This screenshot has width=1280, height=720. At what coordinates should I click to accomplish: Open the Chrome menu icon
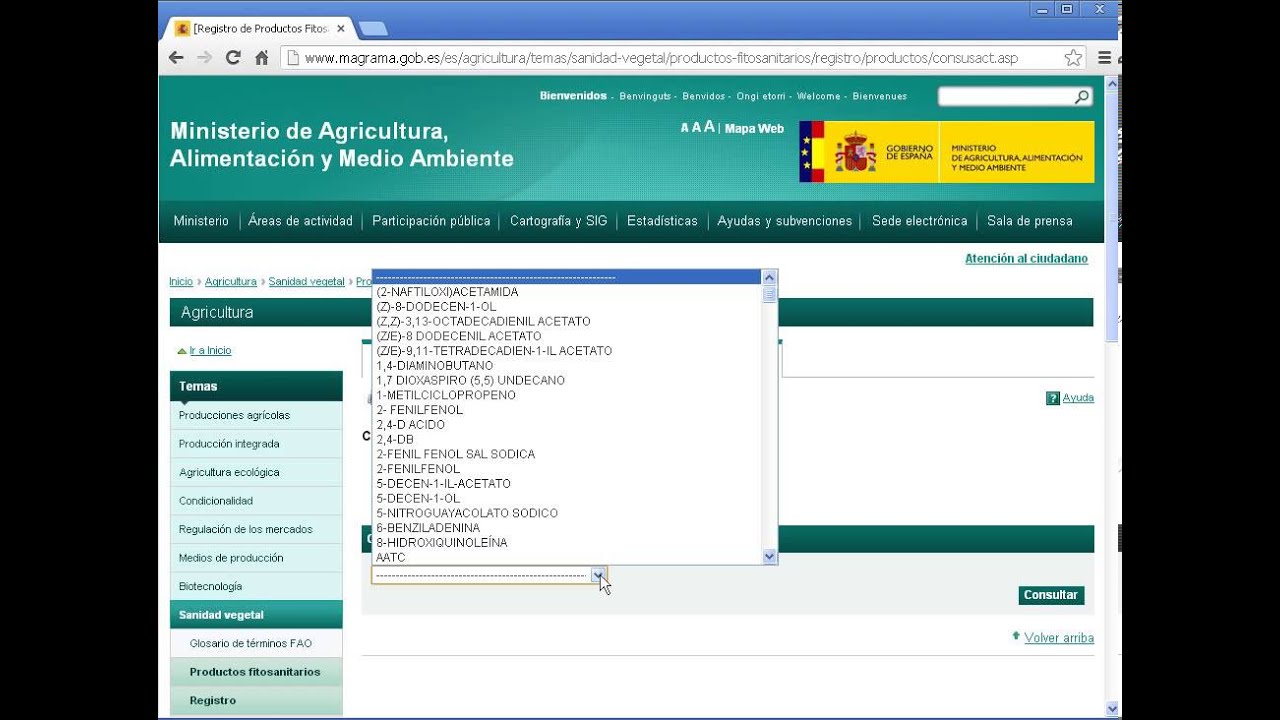(1105, 58)
